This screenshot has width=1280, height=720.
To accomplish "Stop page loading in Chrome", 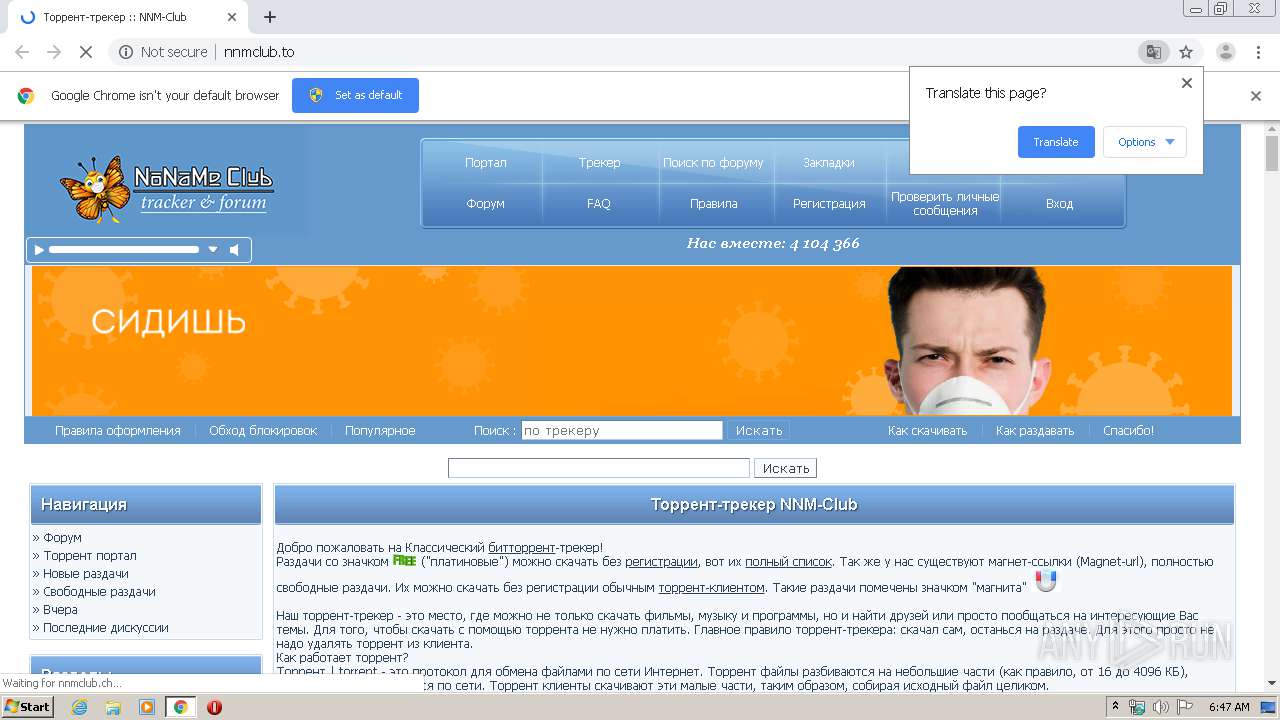I will click(x=86, y=52).
